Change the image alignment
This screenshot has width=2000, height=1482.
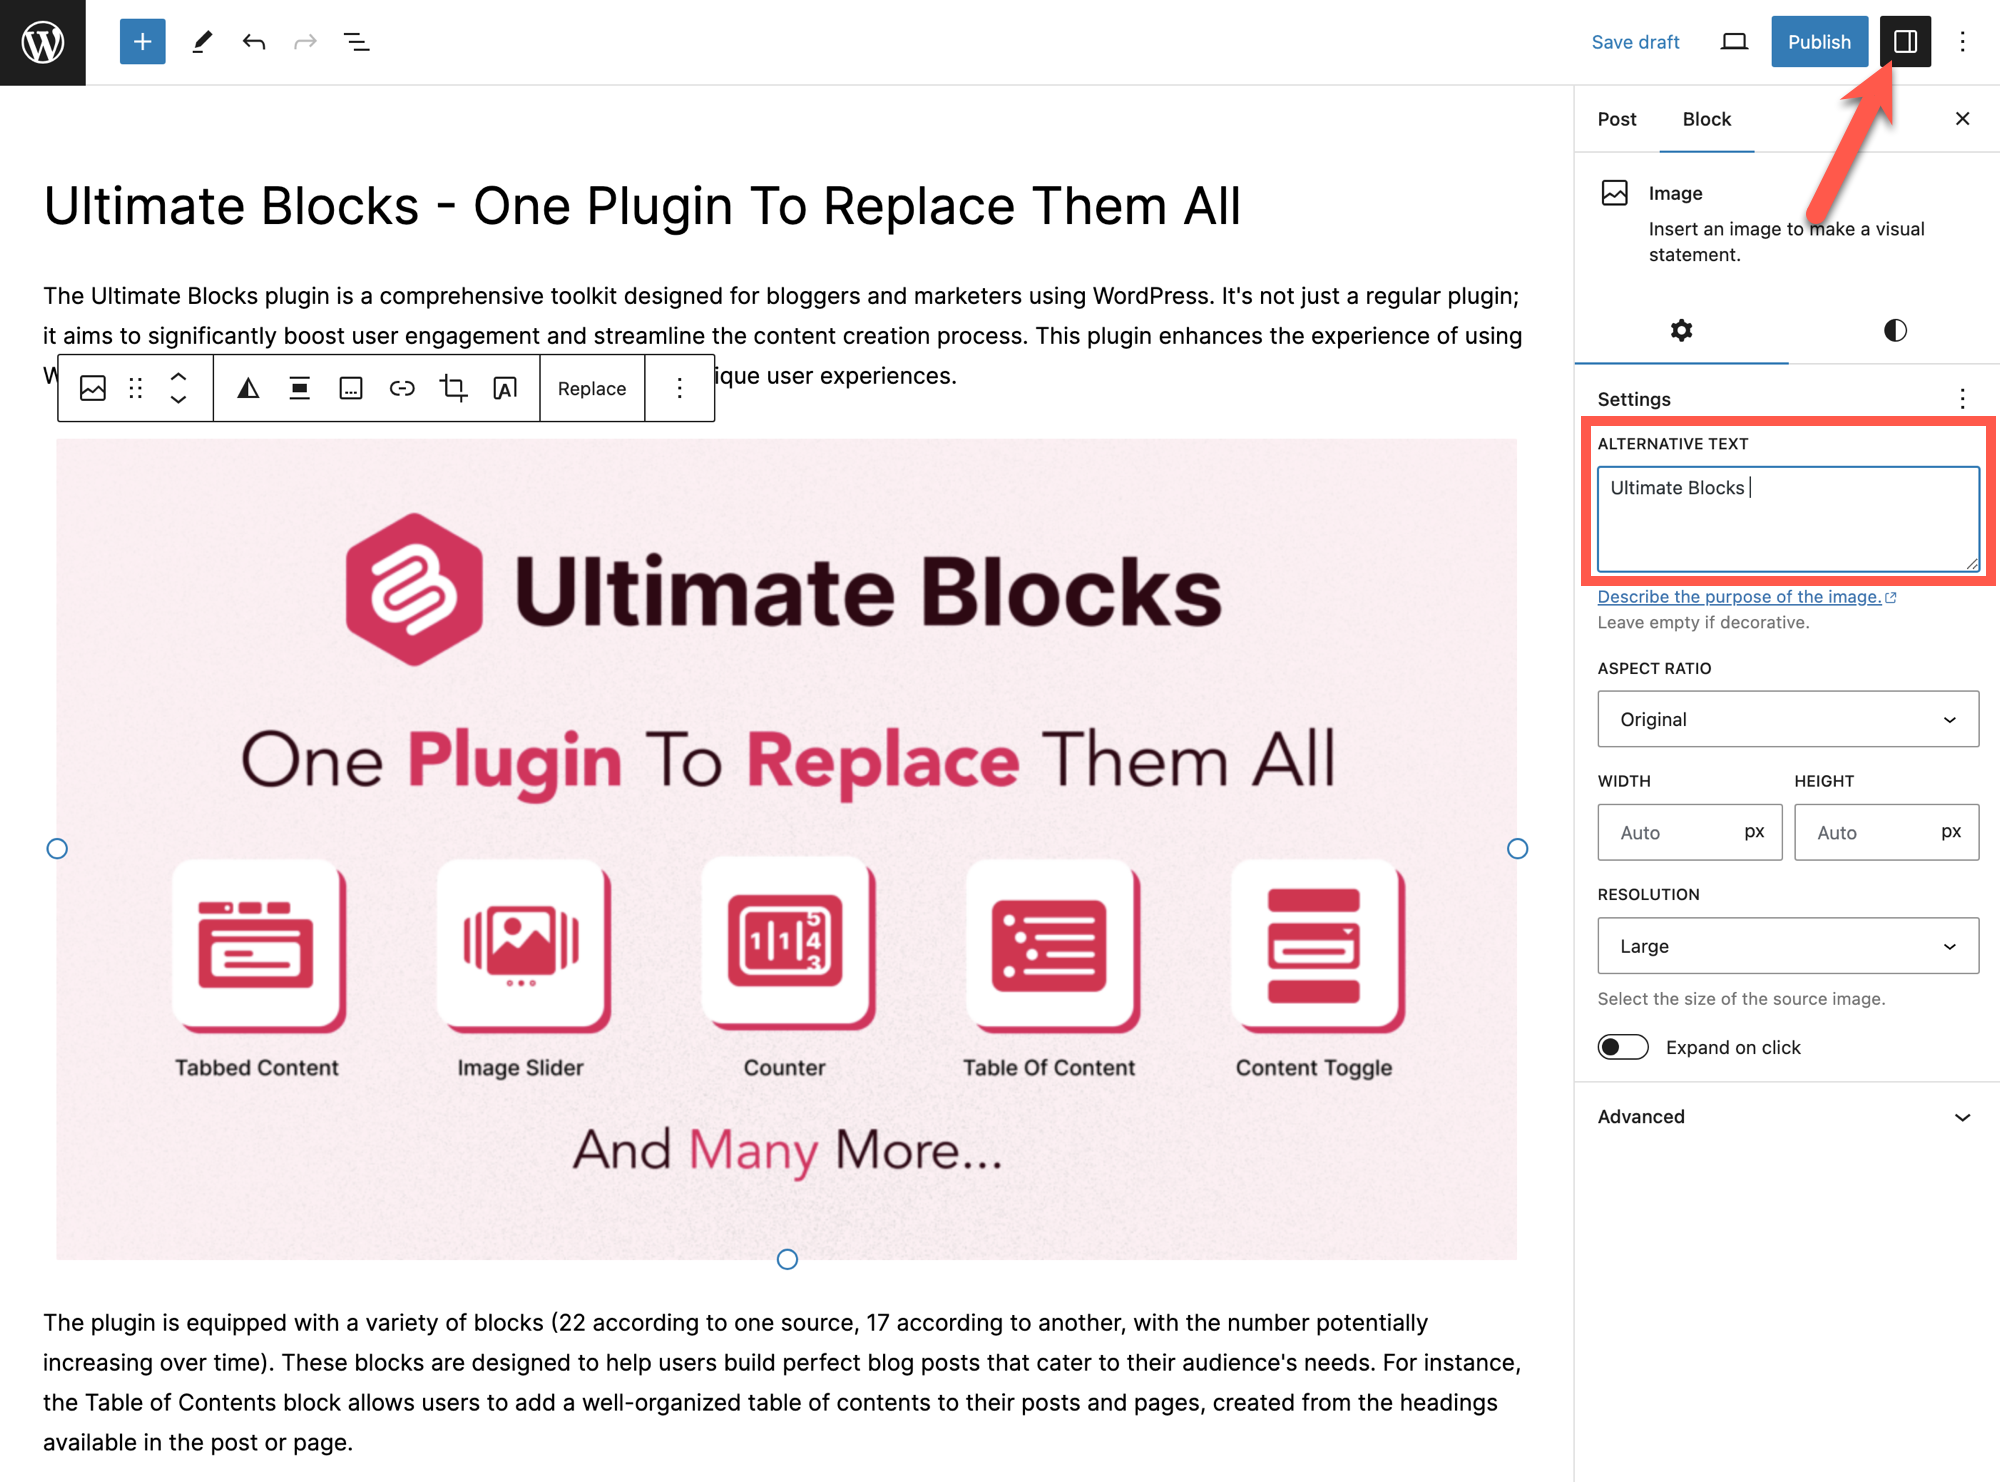[x=299, y=388]
